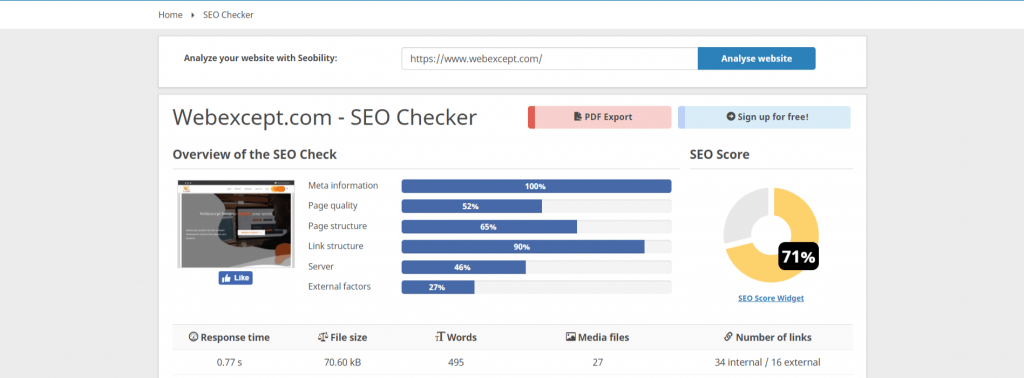Open the SEO Checker breadcrumb
The width and height of the screenshot is (1024, 378).
228,14
